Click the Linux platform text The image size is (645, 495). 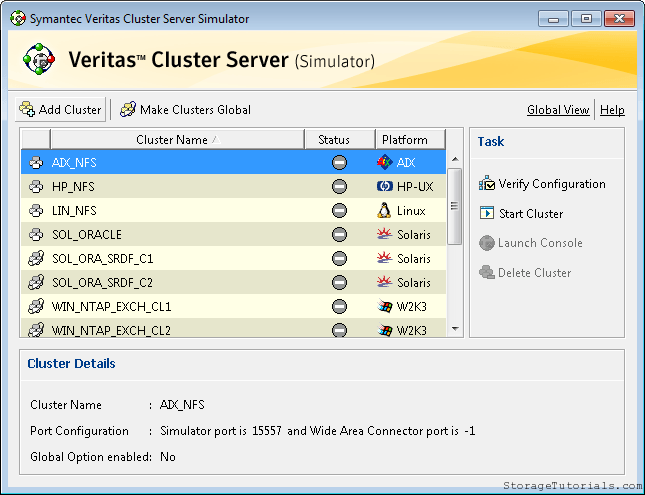point(411,211)
